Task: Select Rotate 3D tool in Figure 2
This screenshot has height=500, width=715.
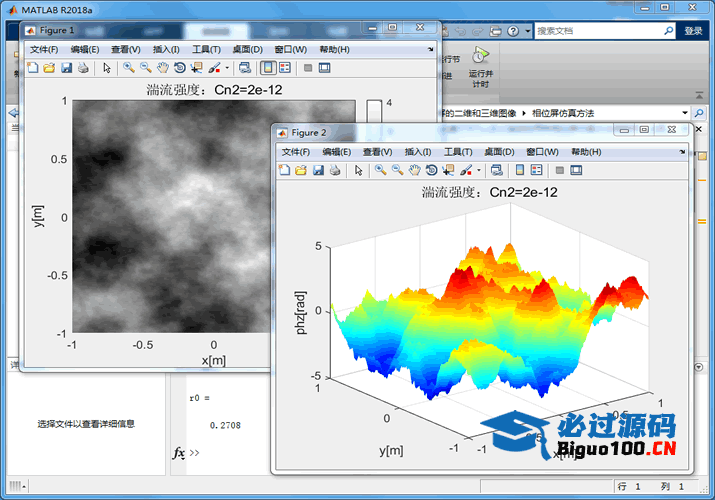Action: click(x=431, y=170)
